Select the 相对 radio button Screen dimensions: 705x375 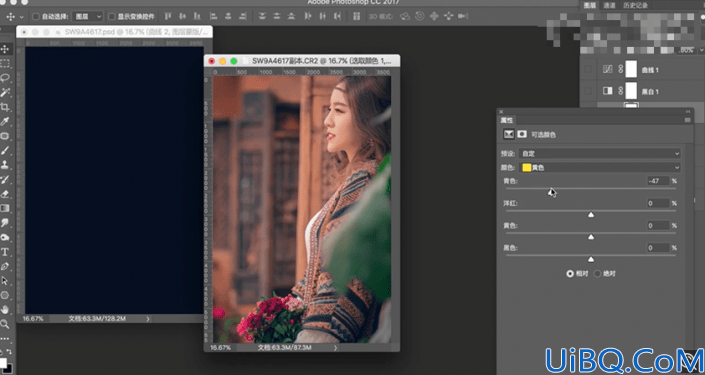point(570,273)
